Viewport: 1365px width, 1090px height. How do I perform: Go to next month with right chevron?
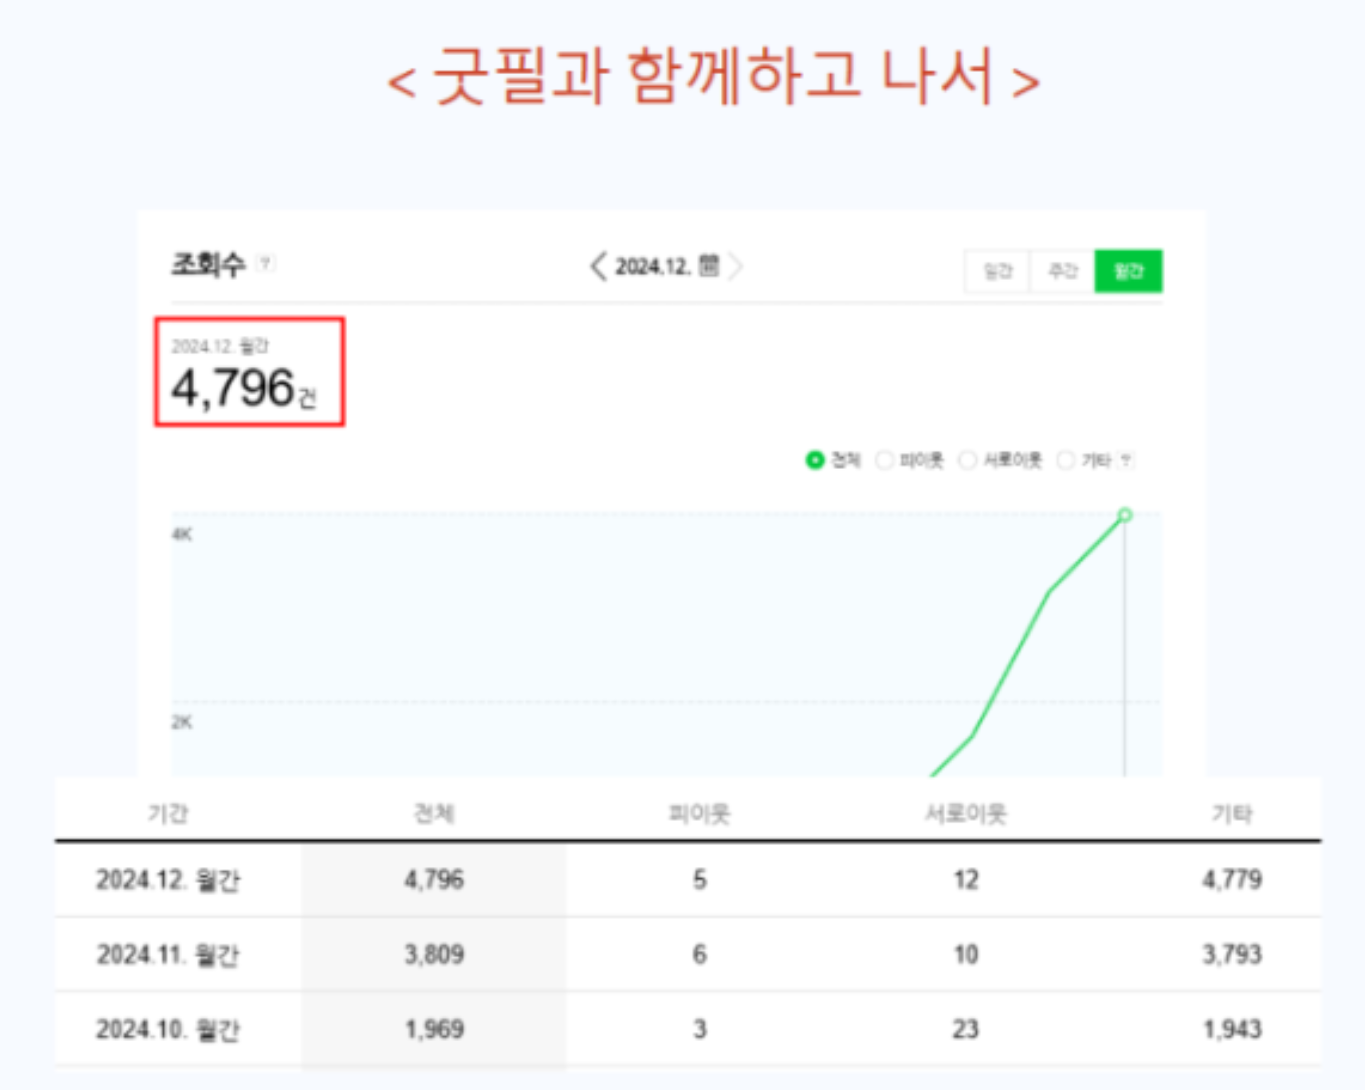736,267
